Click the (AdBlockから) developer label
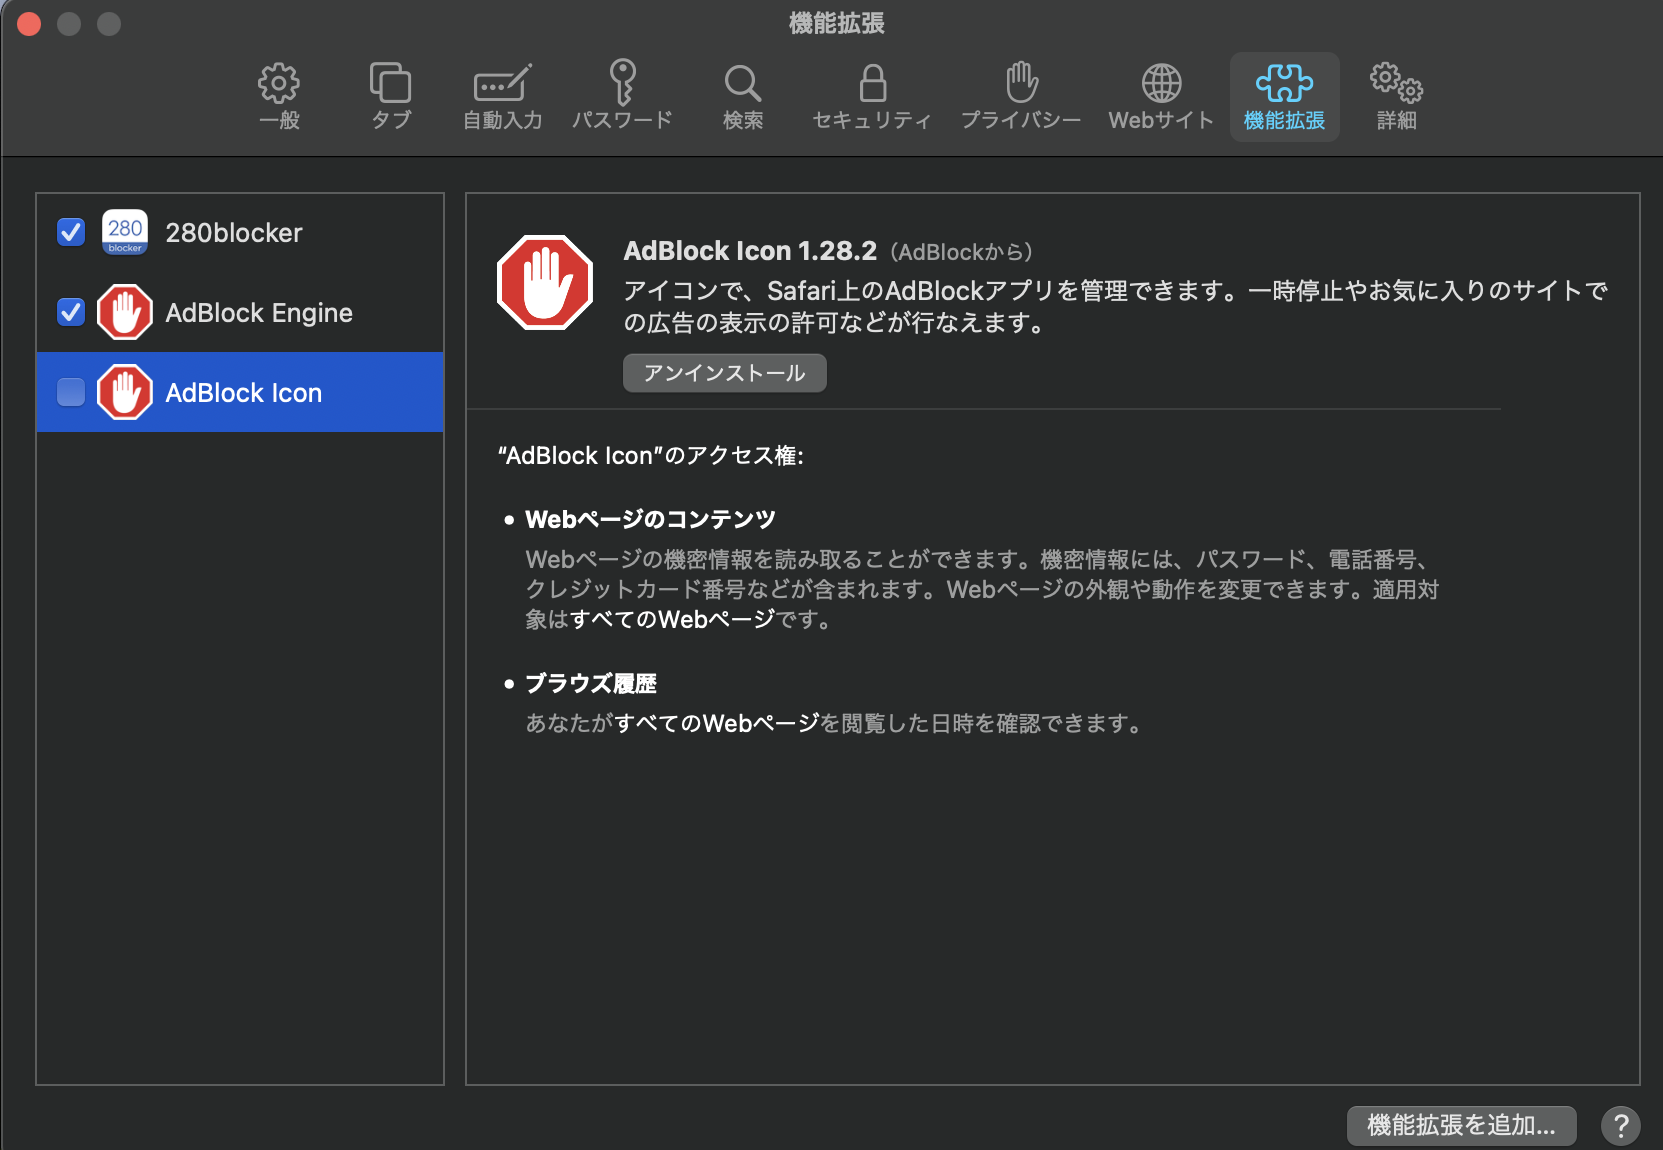 coord(961,252)
